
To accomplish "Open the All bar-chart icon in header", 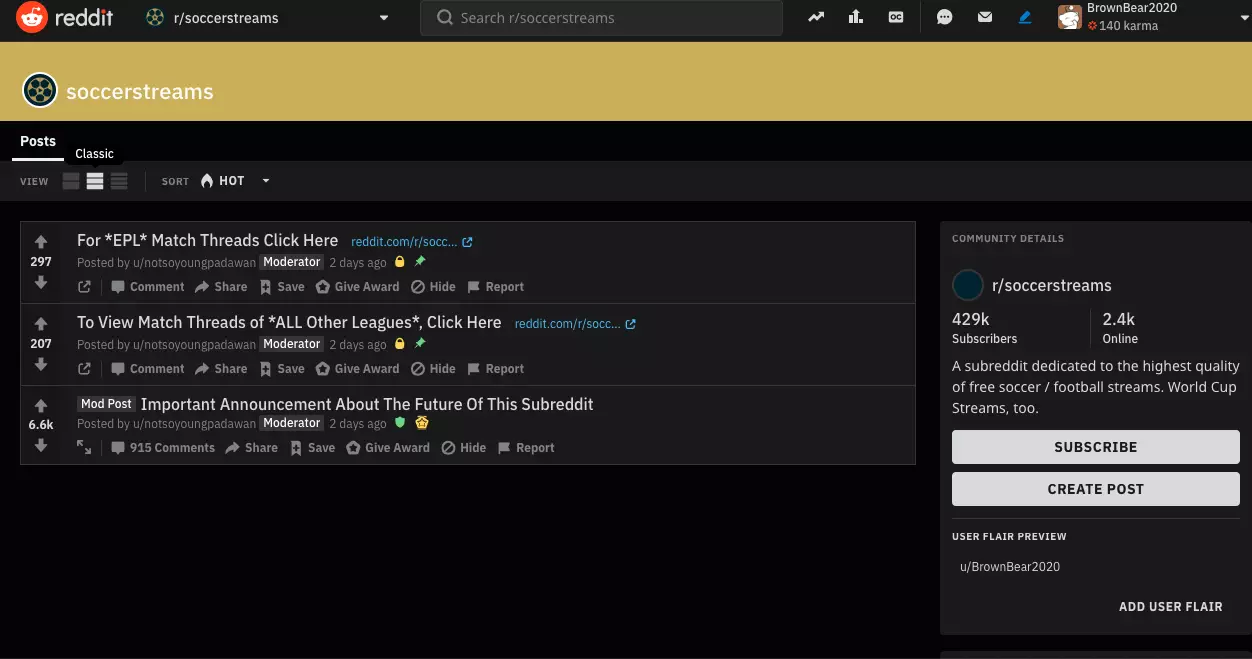I will (x=855, y=17).
